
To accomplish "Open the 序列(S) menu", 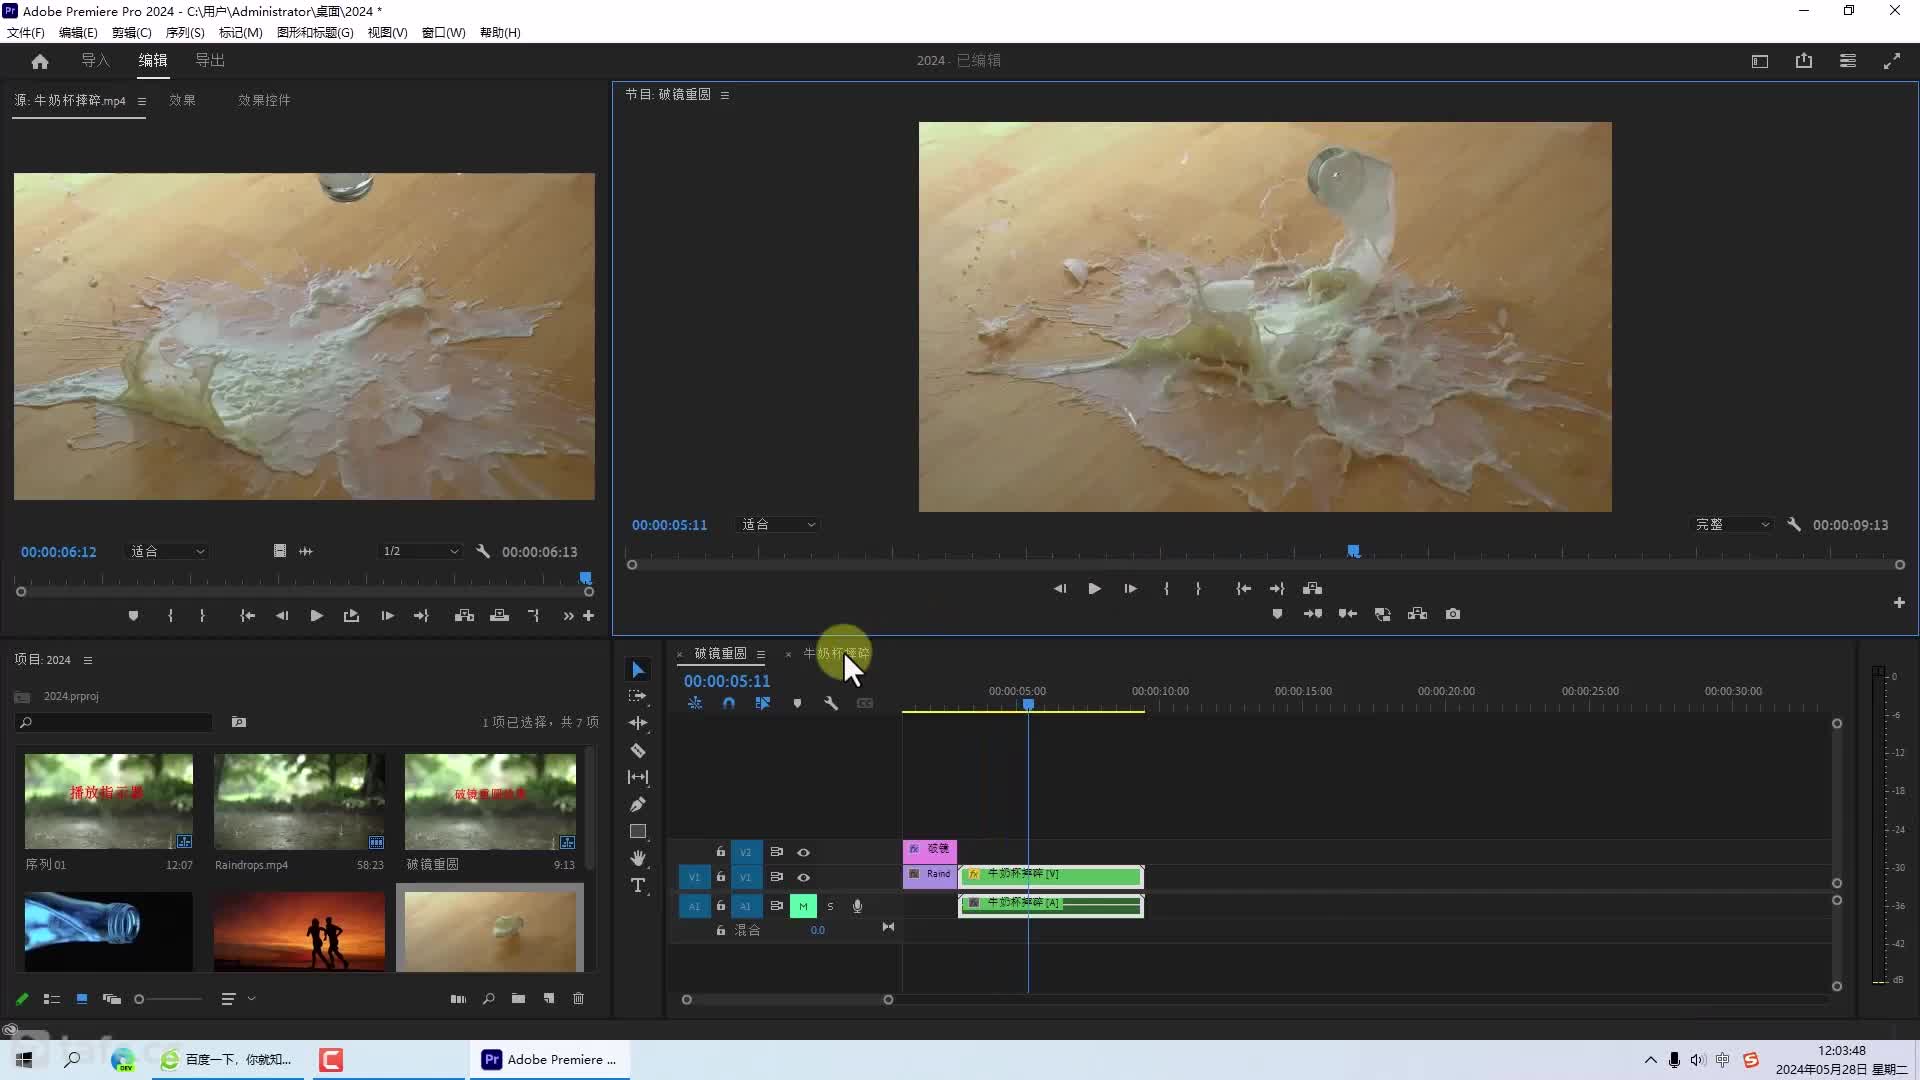I will pyautogui.click(x=185, y=32).
